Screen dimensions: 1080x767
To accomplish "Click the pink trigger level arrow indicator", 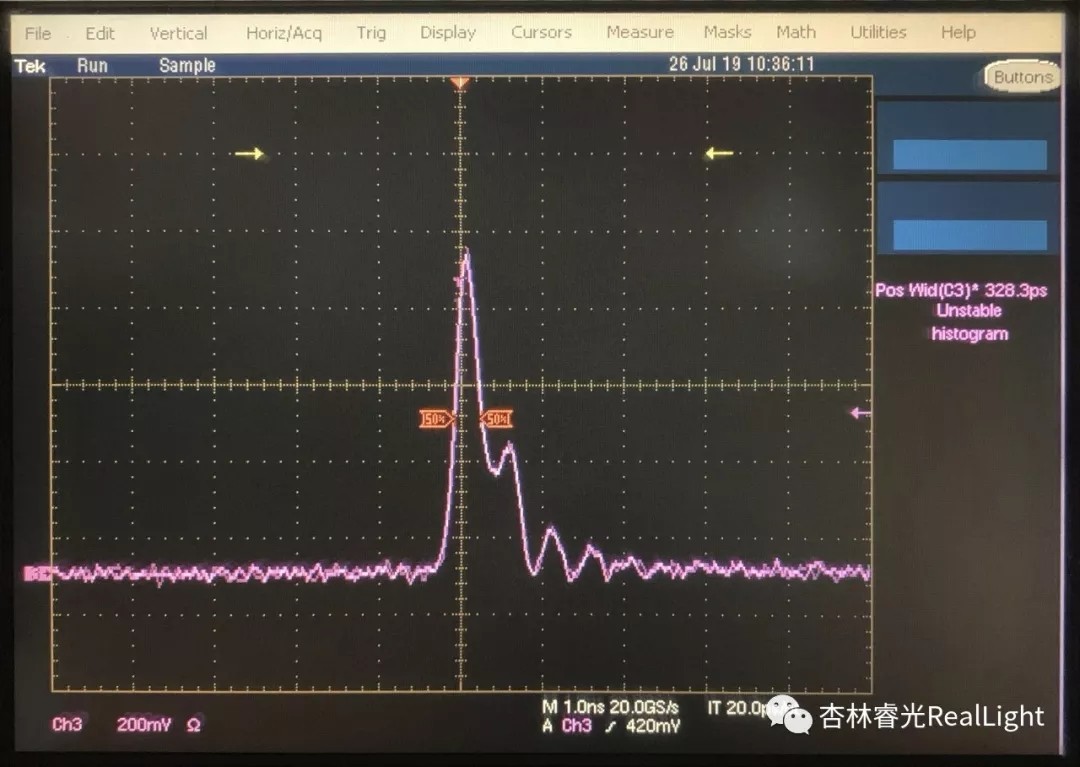I will [x=859, y=413].
